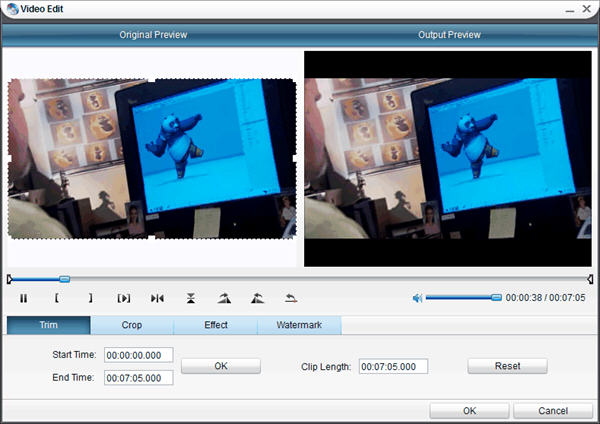This screenshot has width=600, height=424.
Task: Close the Video Edit window
Action: click(x=587, y=8)
